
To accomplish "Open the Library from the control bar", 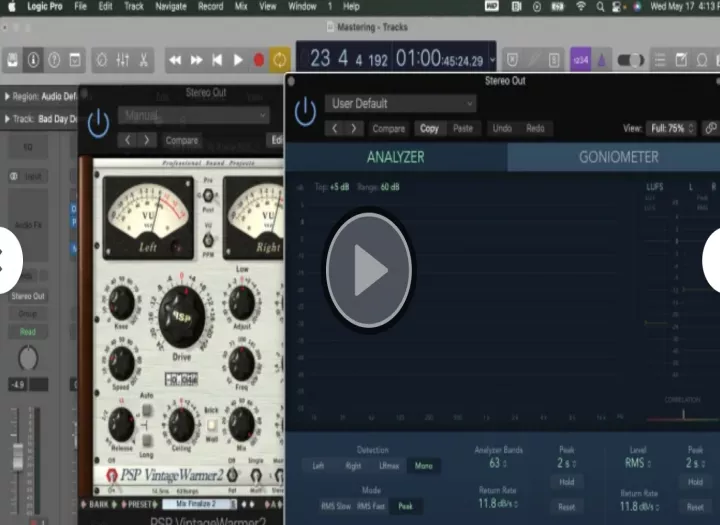I will pos(12,60).
